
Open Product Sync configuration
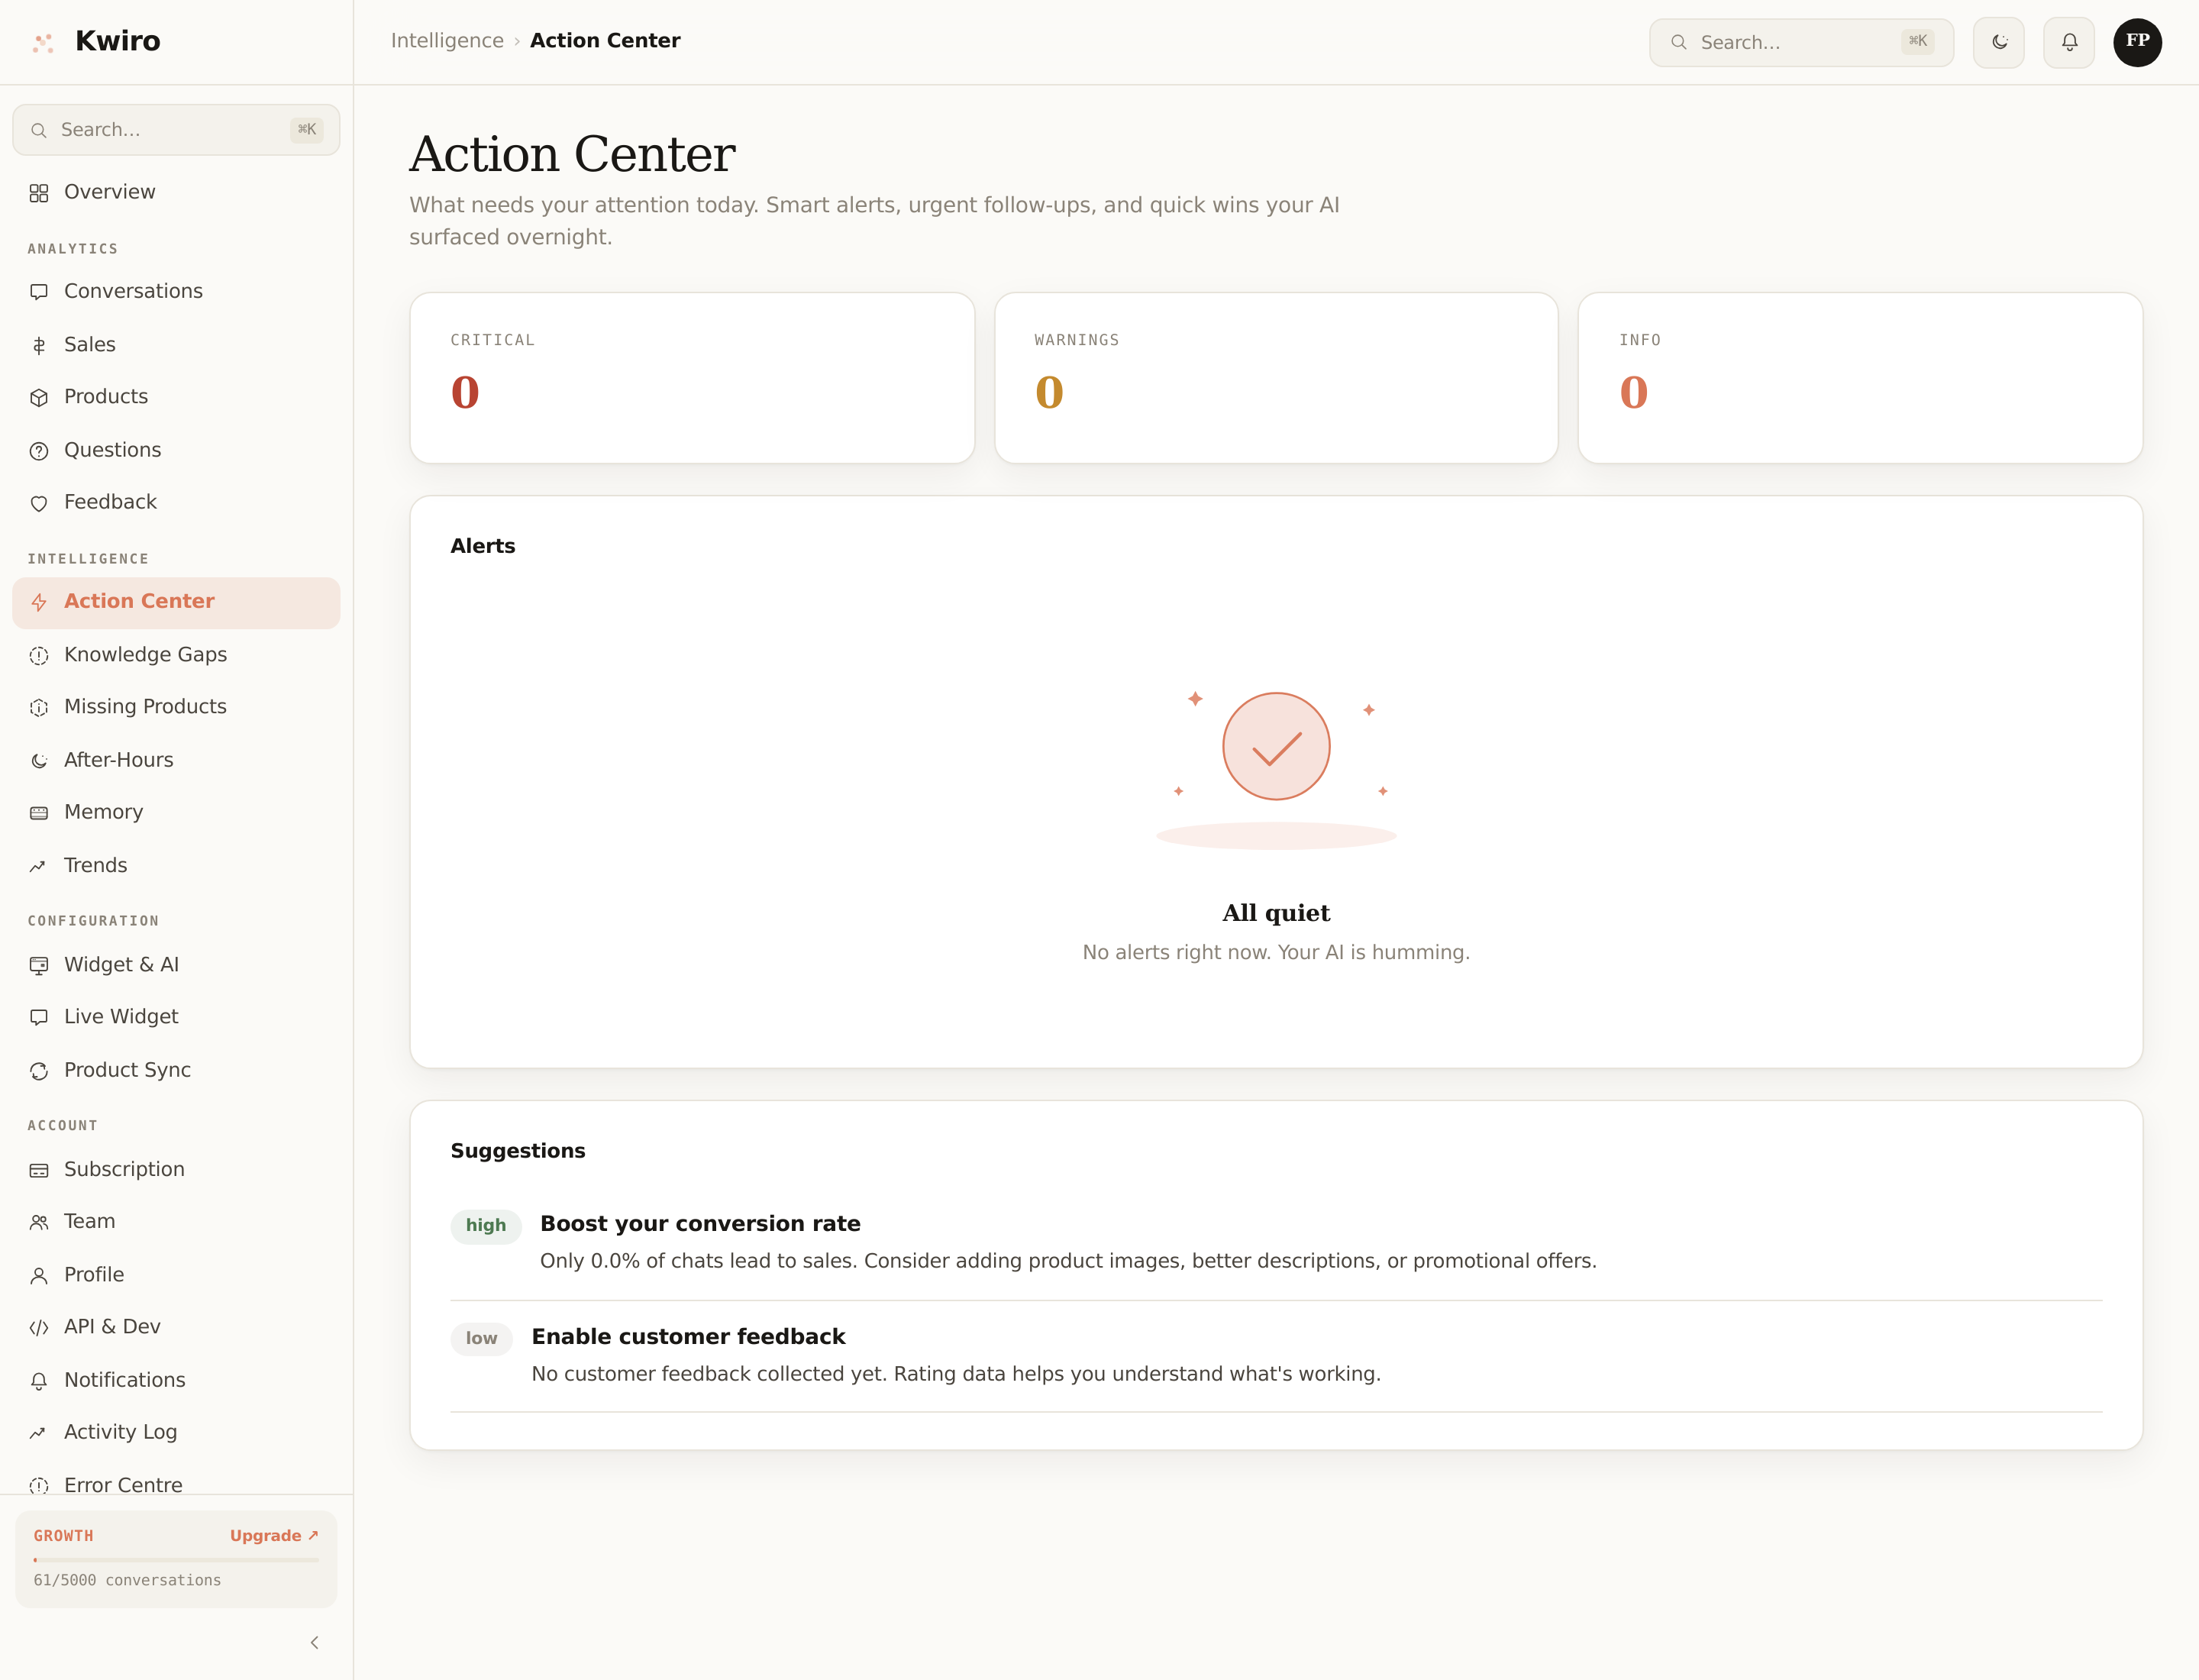click(x=176, y=1070)
